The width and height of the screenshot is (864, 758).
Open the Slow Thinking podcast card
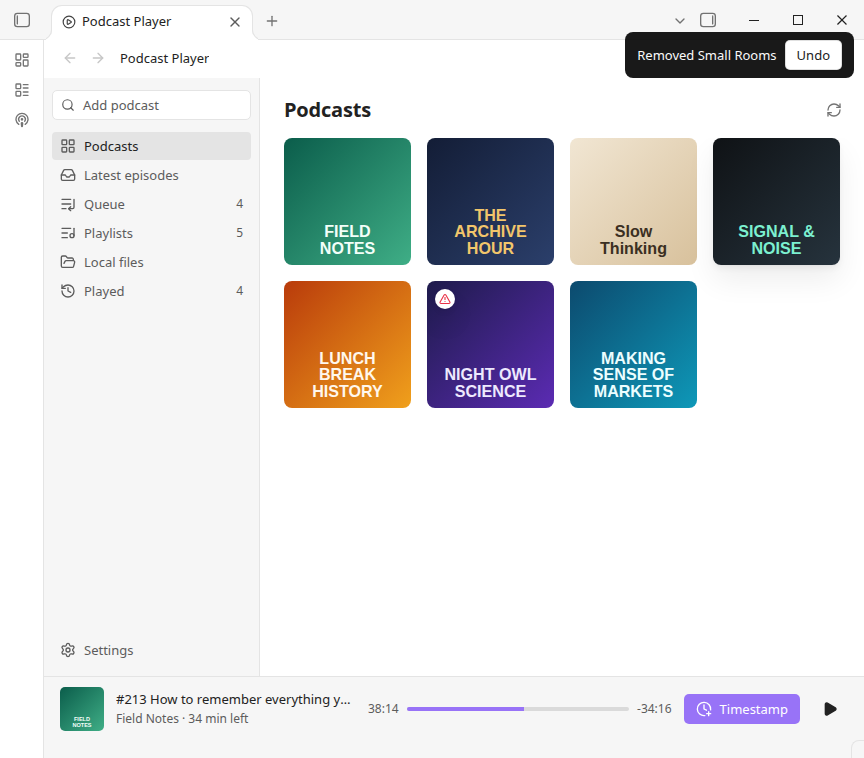(x=634, y=202)
